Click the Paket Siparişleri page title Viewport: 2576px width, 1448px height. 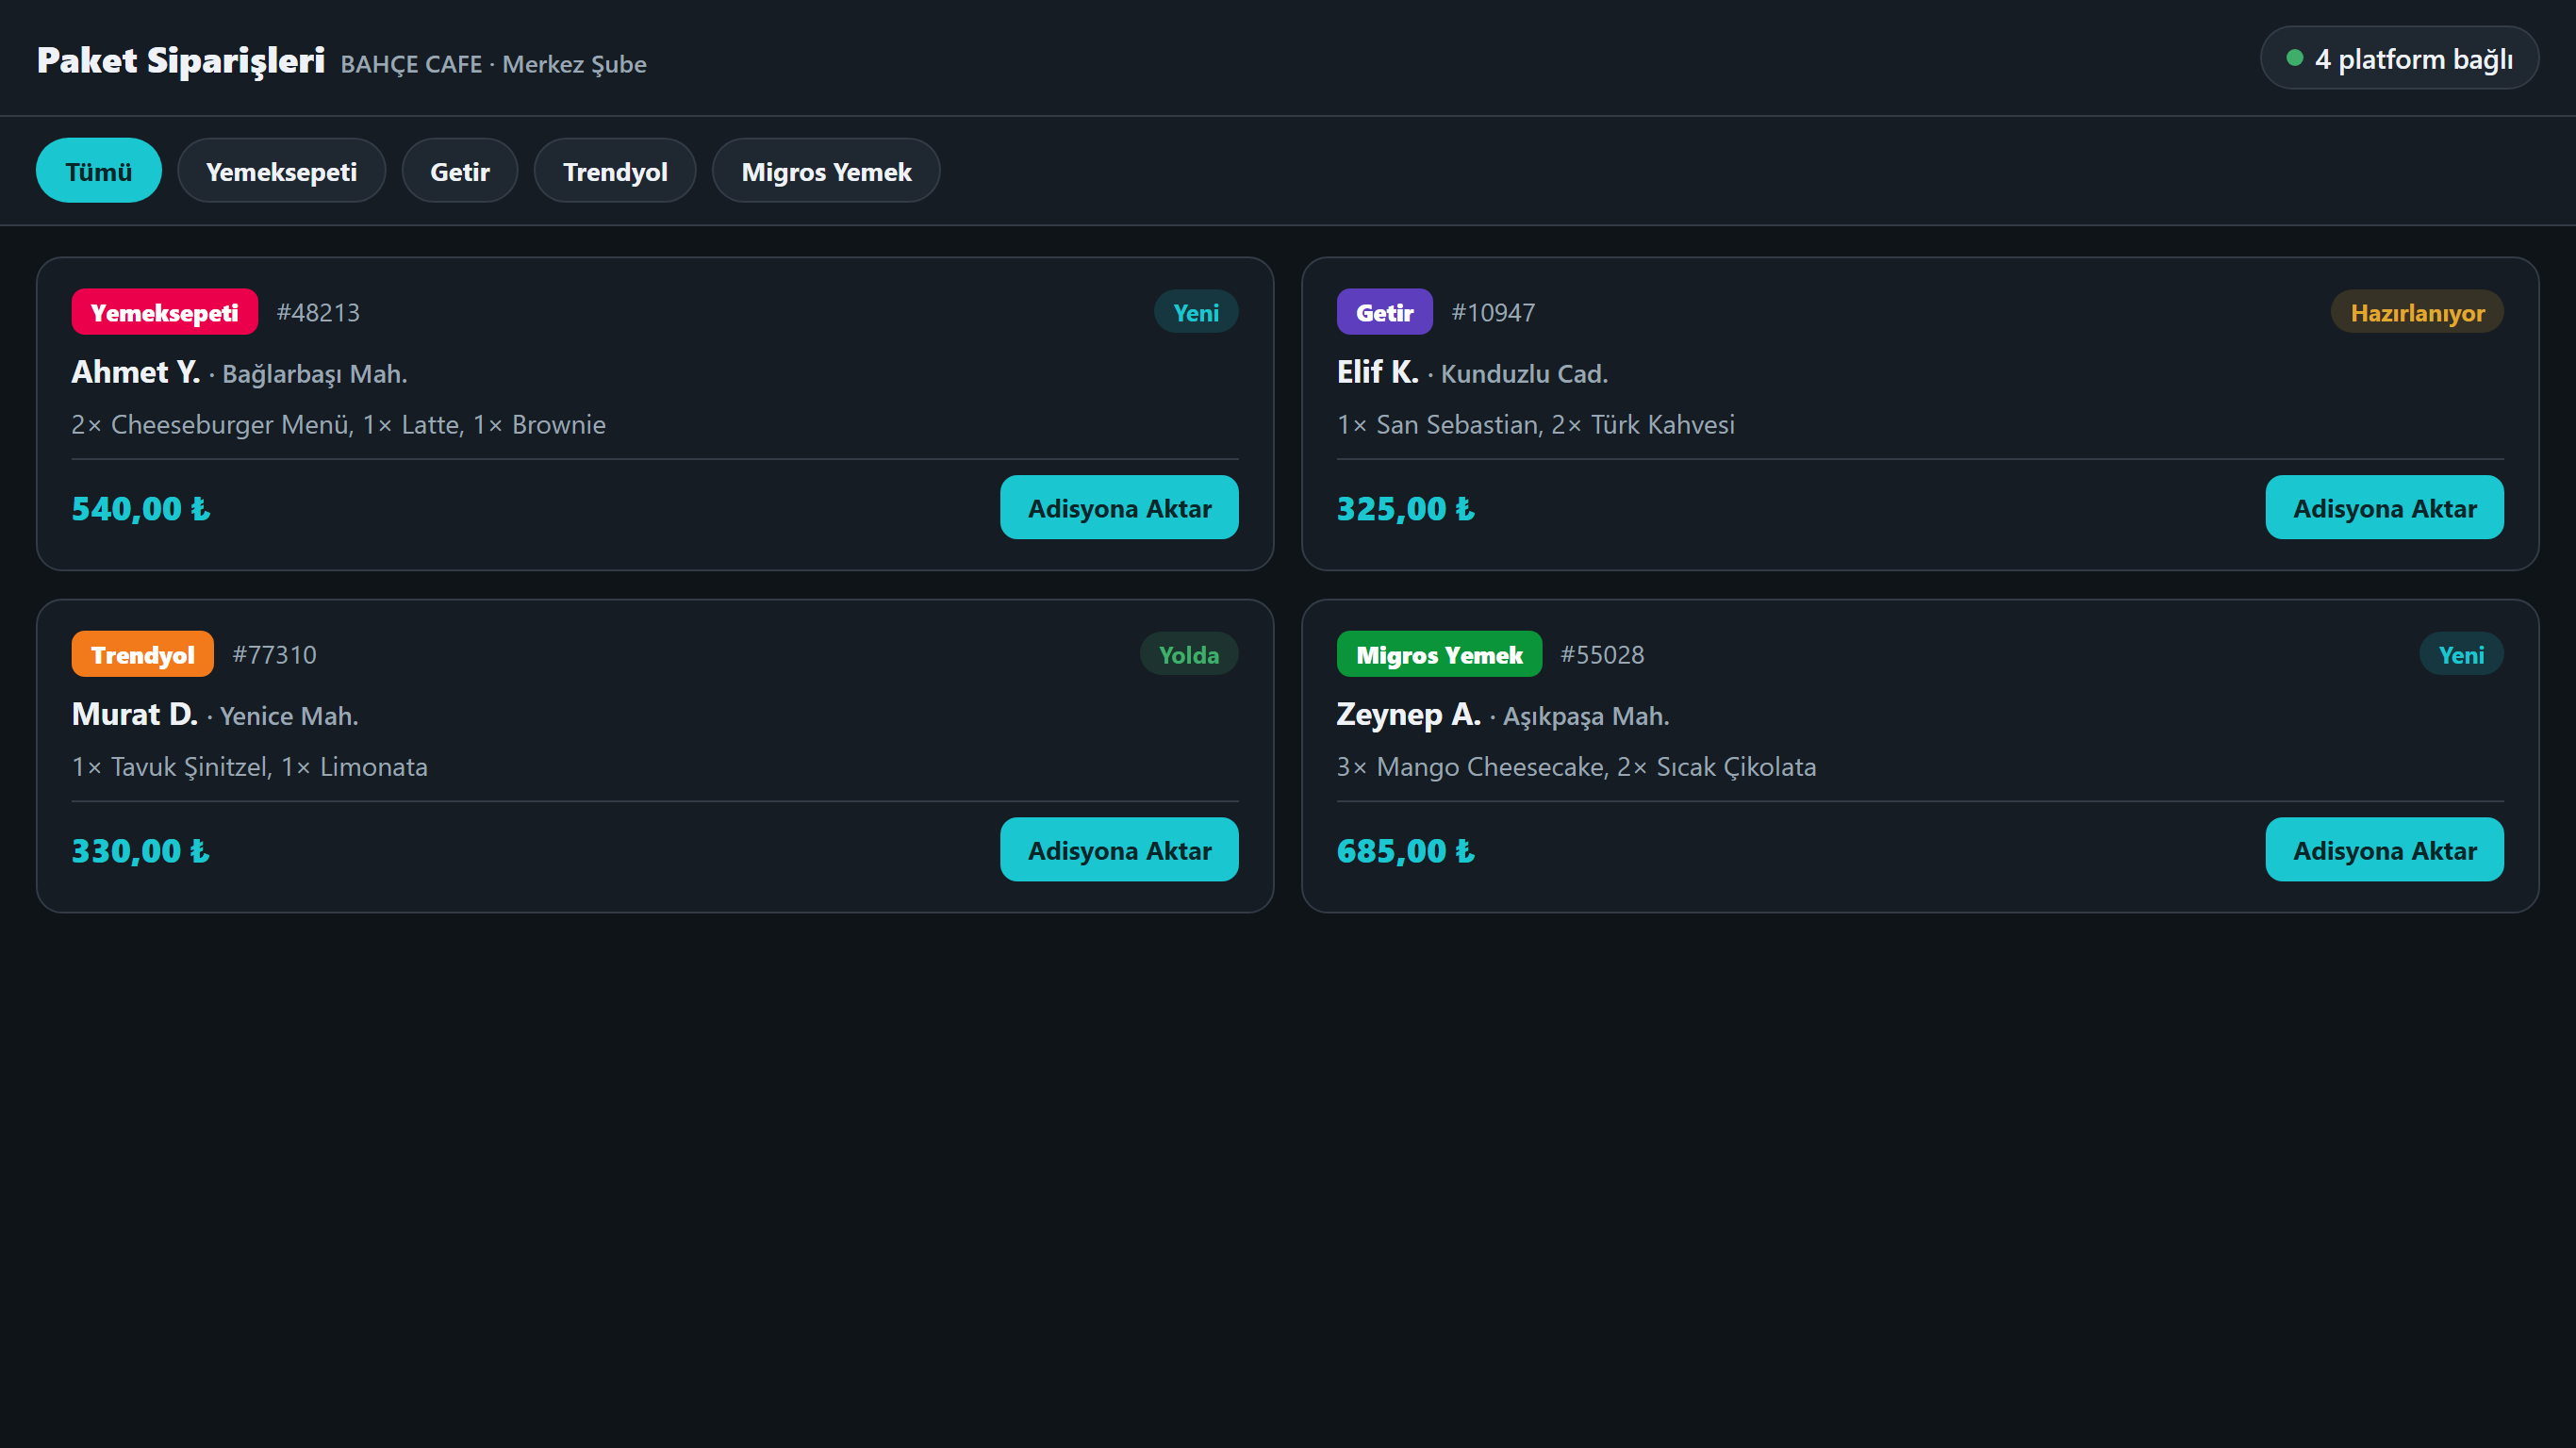coord(180,60)
